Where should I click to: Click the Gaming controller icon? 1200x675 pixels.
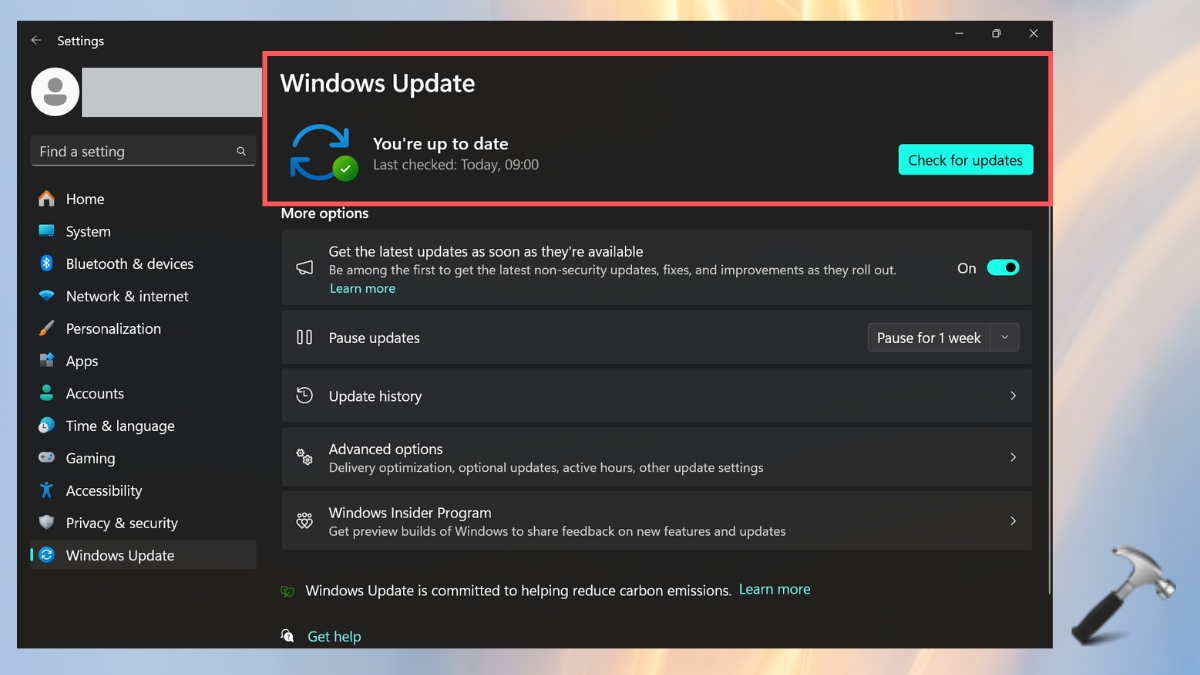pyautogui.click(x=46, y=458)
